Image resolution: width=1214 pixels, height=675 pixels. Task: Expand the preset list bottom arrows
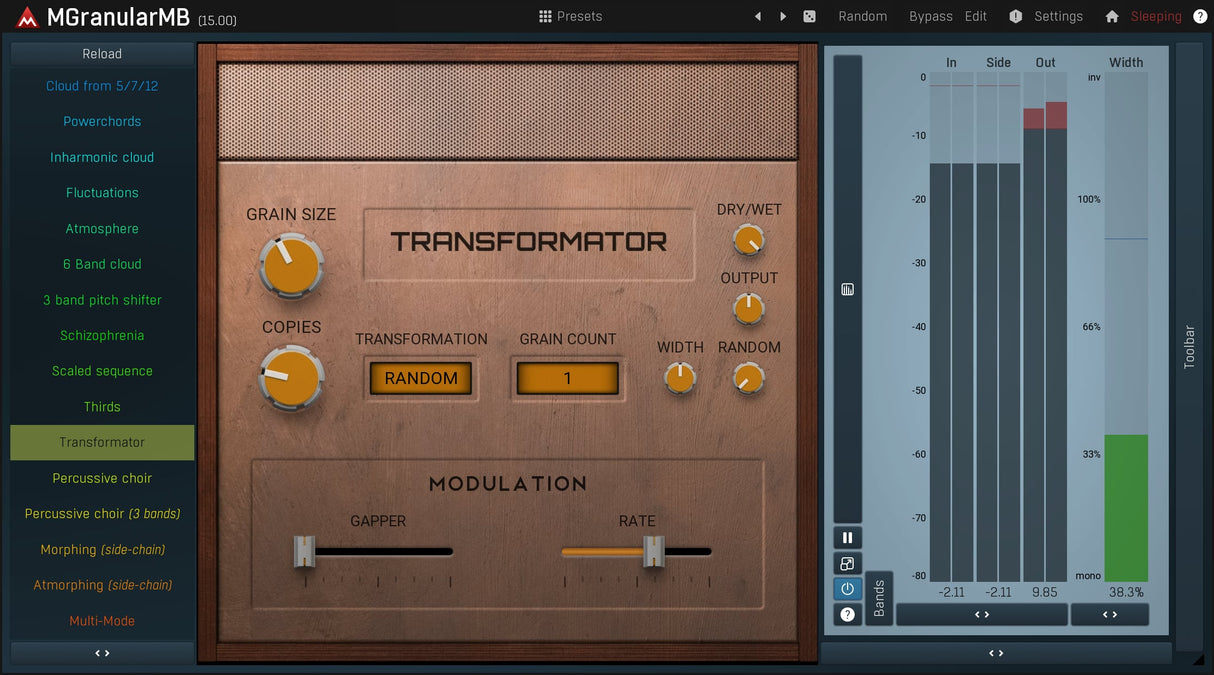click(102, 653)
